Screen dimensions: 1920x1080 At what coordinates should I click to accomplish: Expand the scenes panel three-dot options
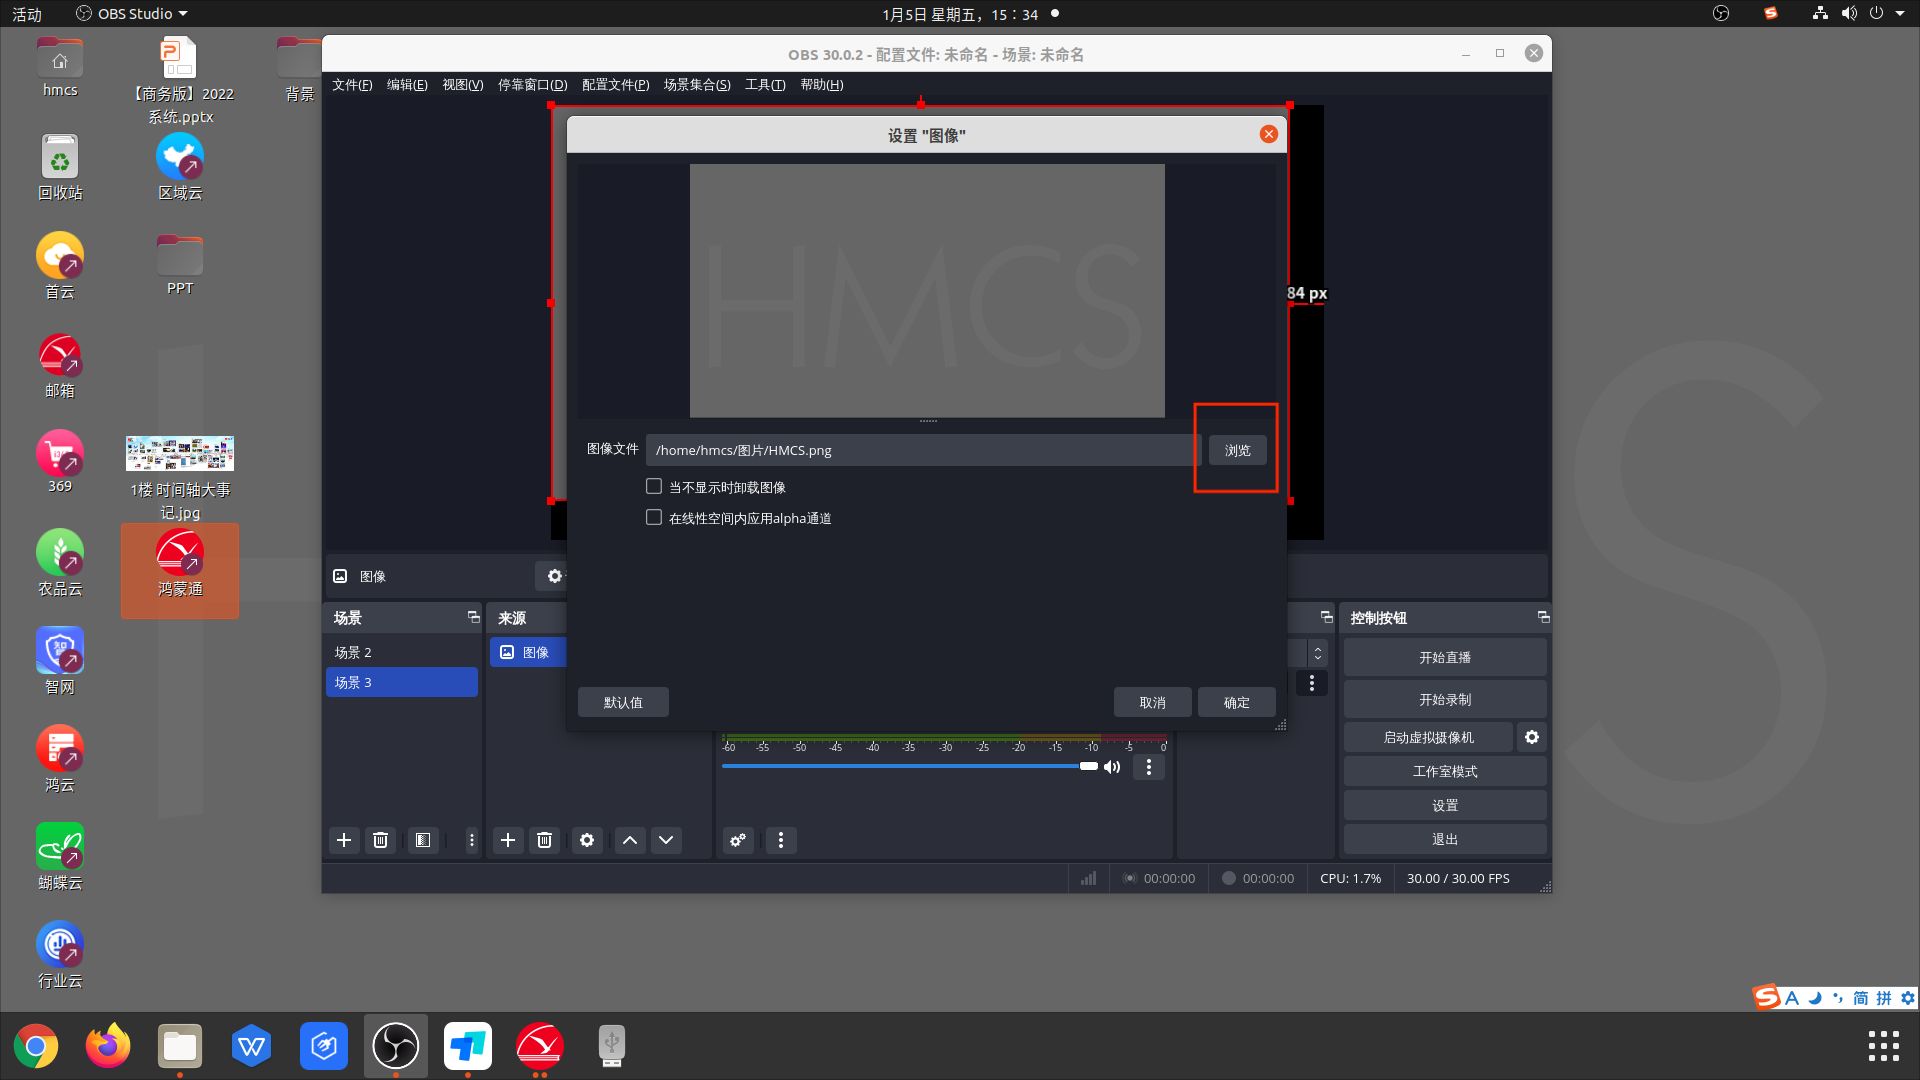click(471, 840)
